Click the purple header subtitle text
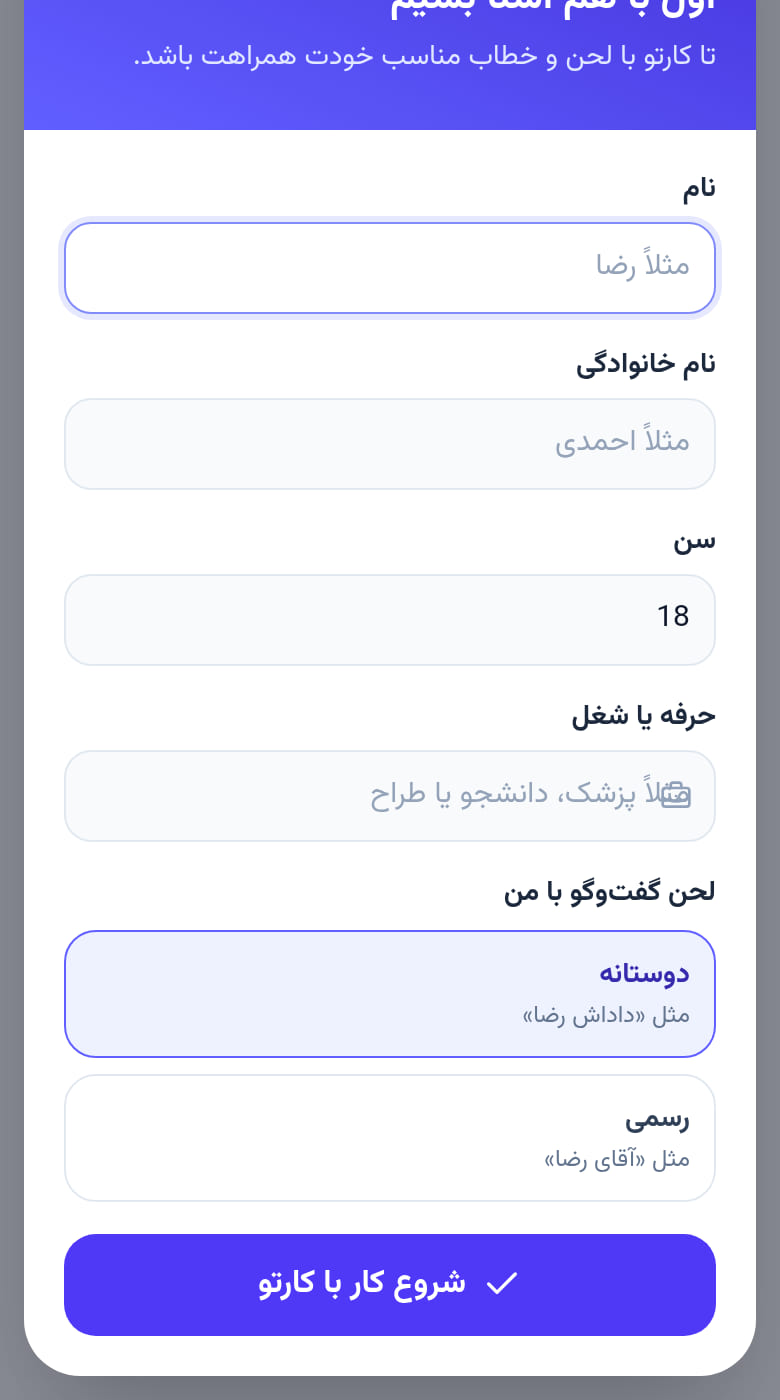 point(424,55)
